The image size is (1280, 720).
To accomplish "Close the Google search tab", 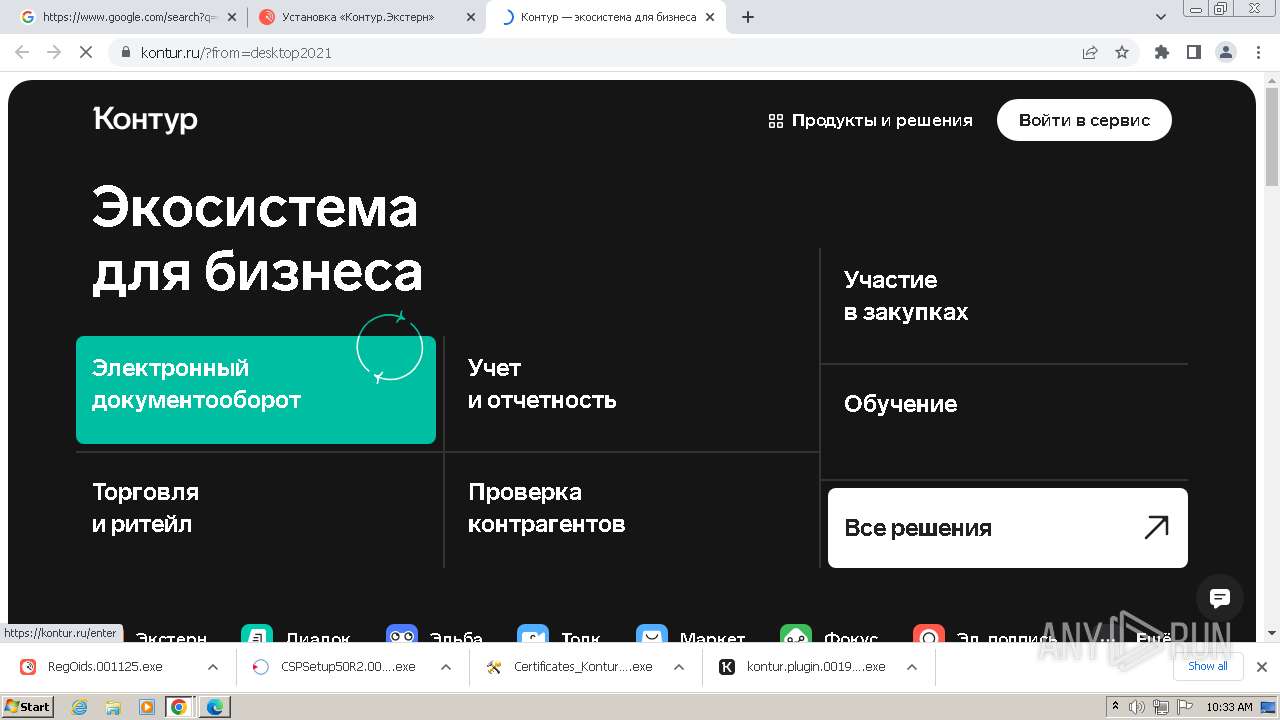I will (x=232, y=17).
